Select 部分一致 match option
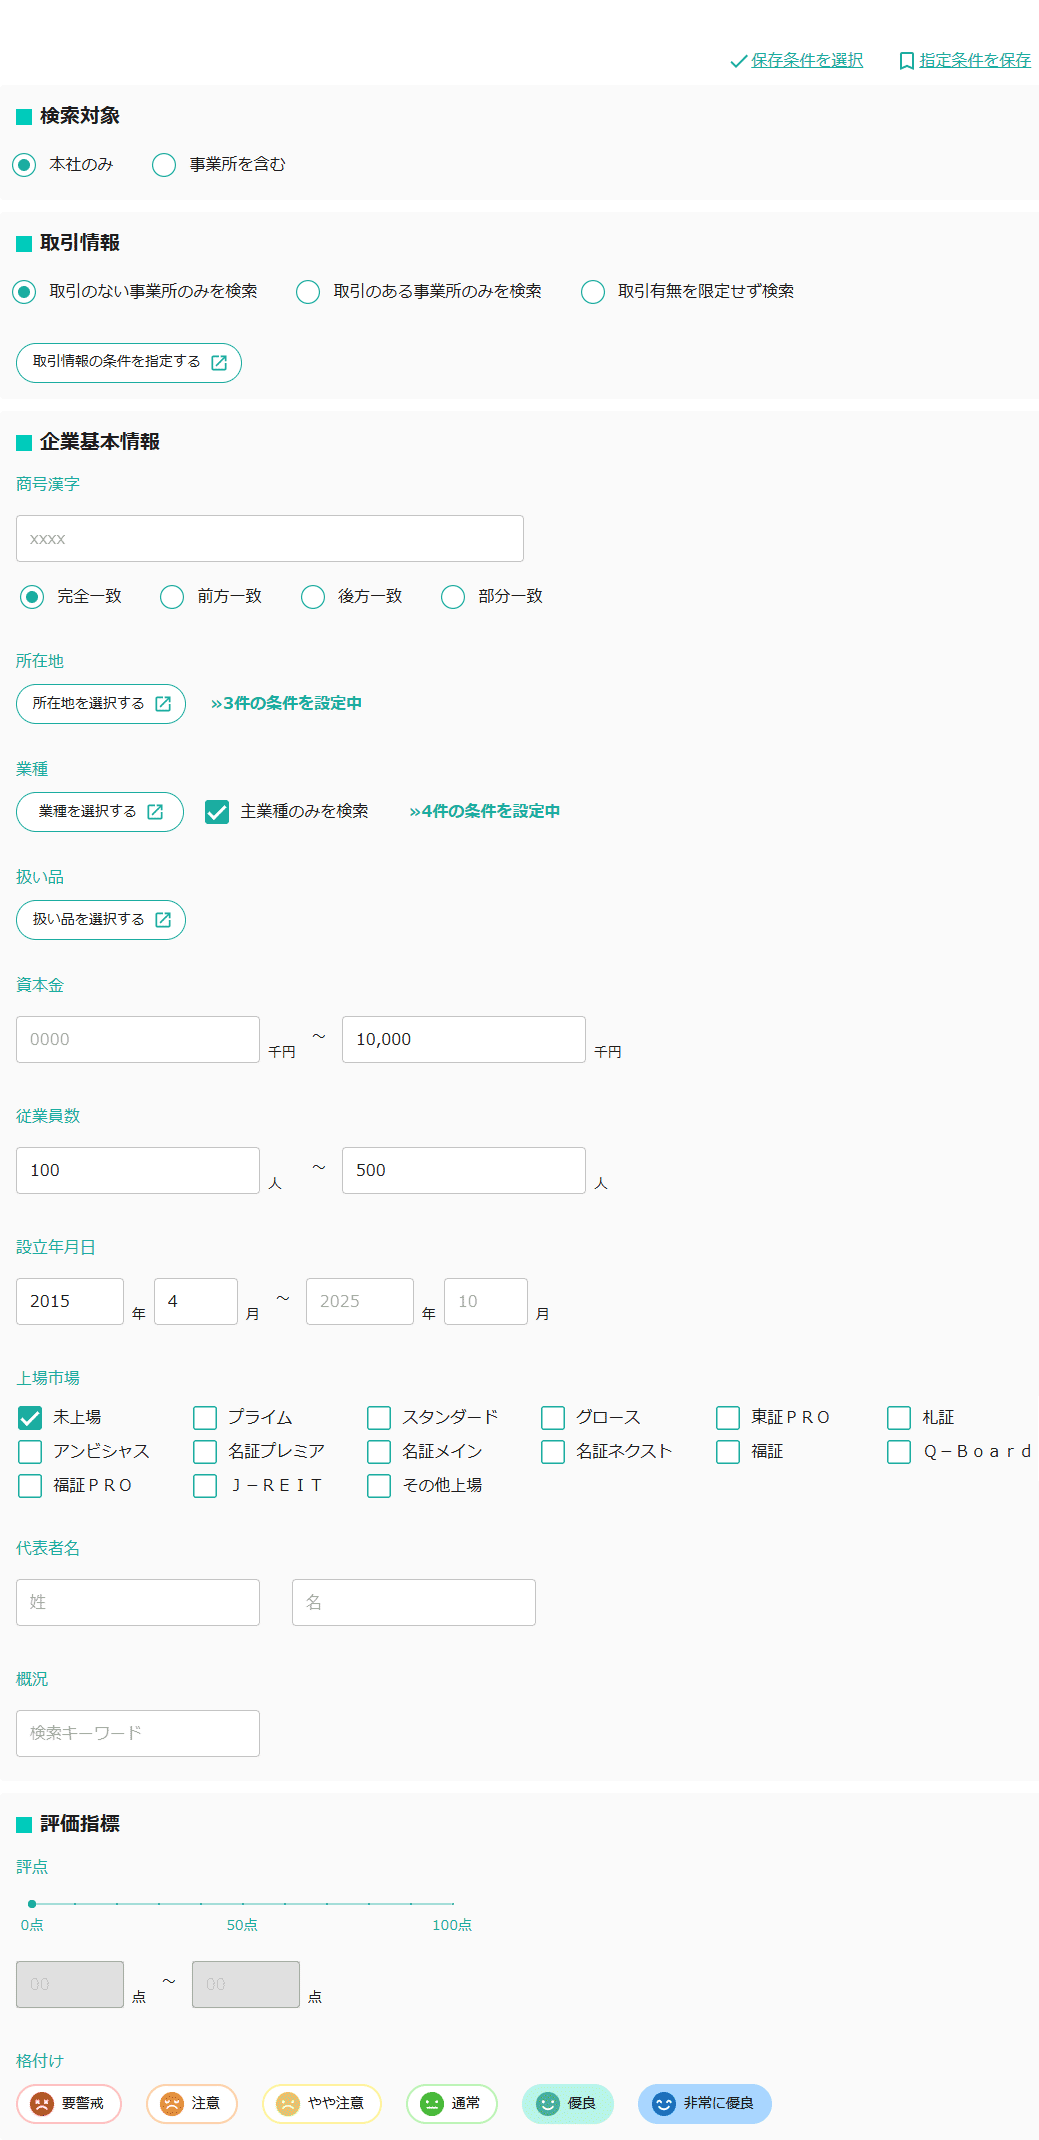Image resolution: width=1039 pixels, height=2140 pixels. click(x=453, y=597)
